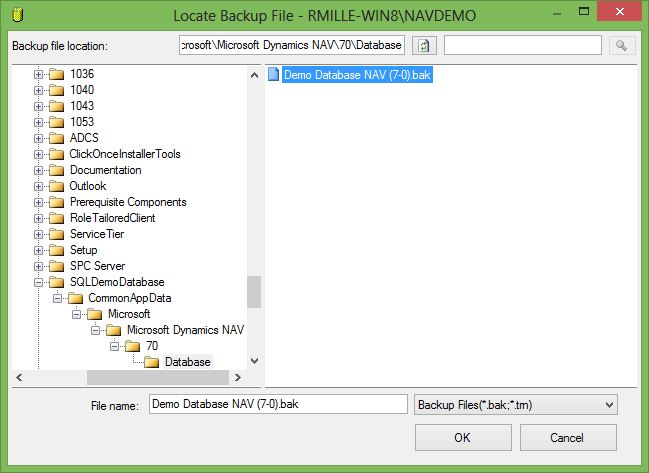This screenshot has width=649, height=473.
Task: Expand the ClickOnceInstallerTools node
Action: click(x=38, y=155)
